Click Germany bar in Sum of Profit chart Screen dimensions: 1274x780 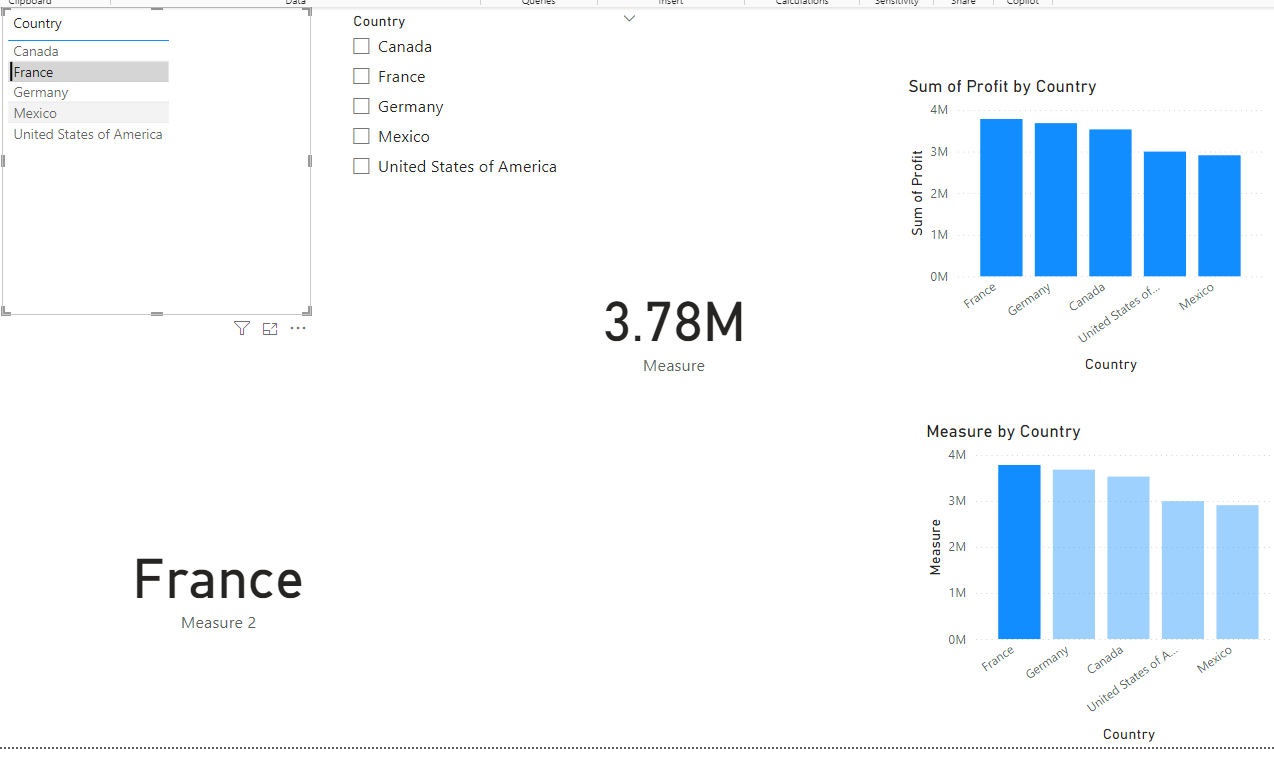point(1056,199)
